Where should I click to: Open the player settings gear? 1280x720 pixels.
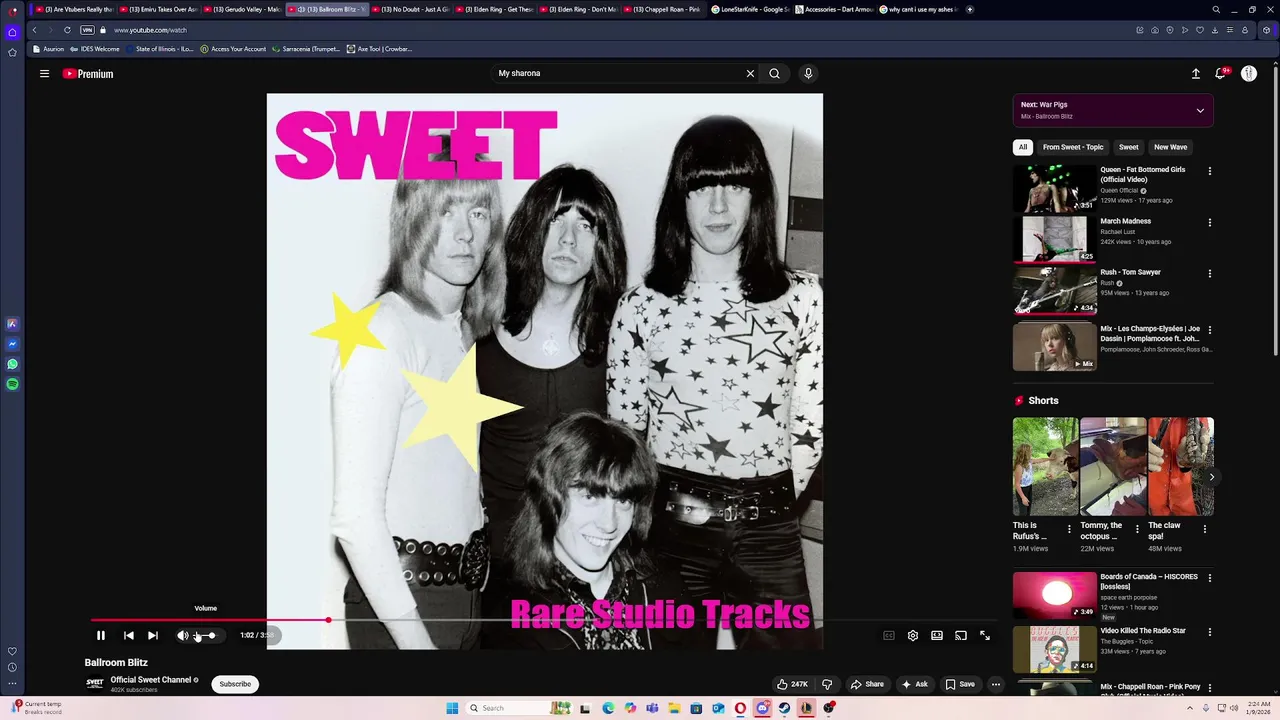[x=913, y=635]
